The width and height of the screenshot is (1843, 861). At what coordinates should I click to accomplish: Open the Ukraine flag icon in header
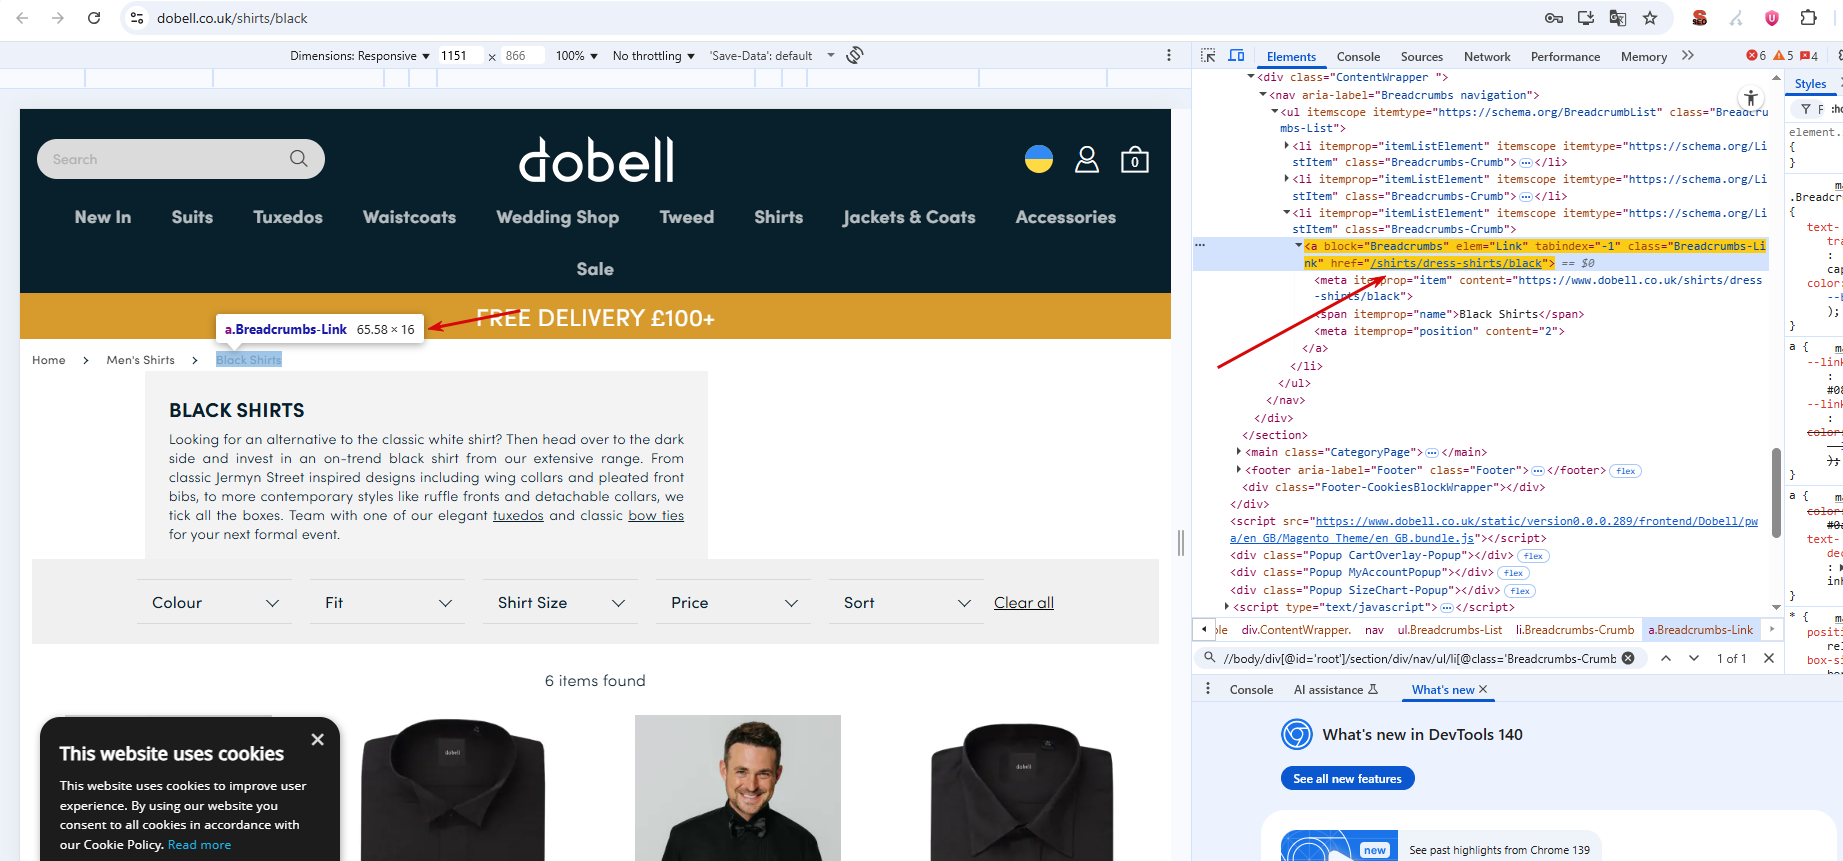pyautogui.click(x=1039, y=159)
